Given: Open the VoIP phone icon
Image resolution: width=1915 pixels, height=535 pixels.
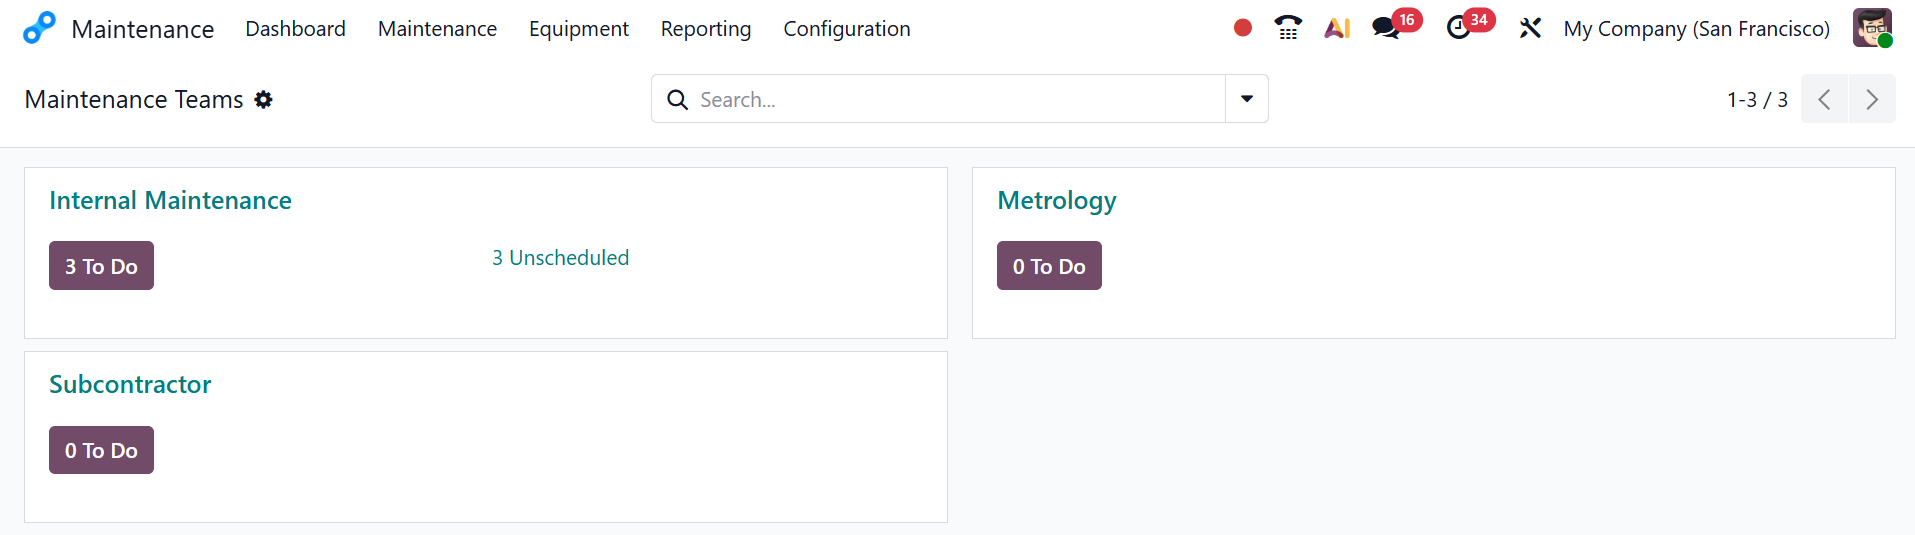Looking at the screenshot, I should [x=1288, y=28].
